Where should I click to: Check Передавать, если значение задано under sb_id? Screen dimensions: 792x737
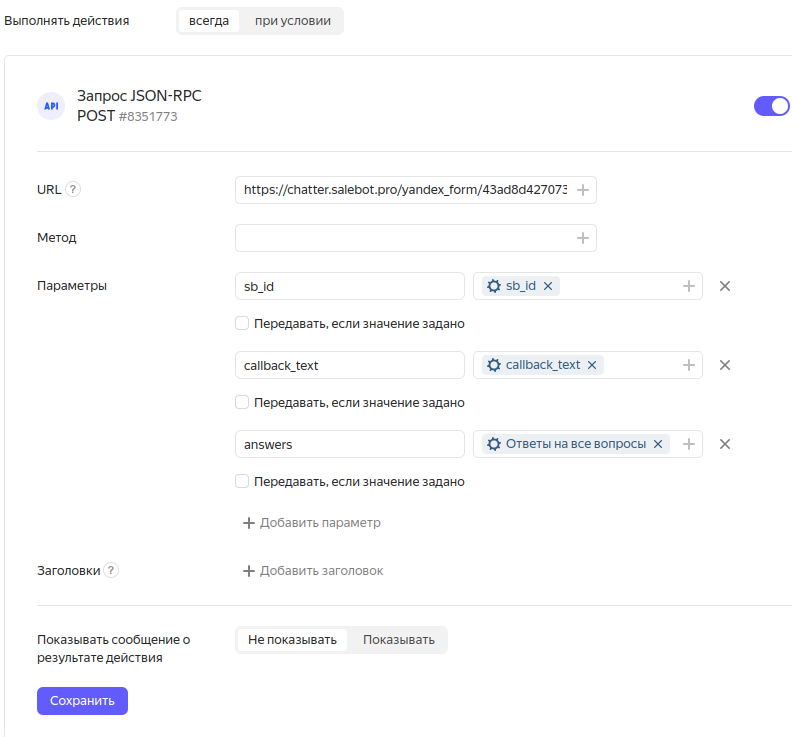click(x=242, y=323)
